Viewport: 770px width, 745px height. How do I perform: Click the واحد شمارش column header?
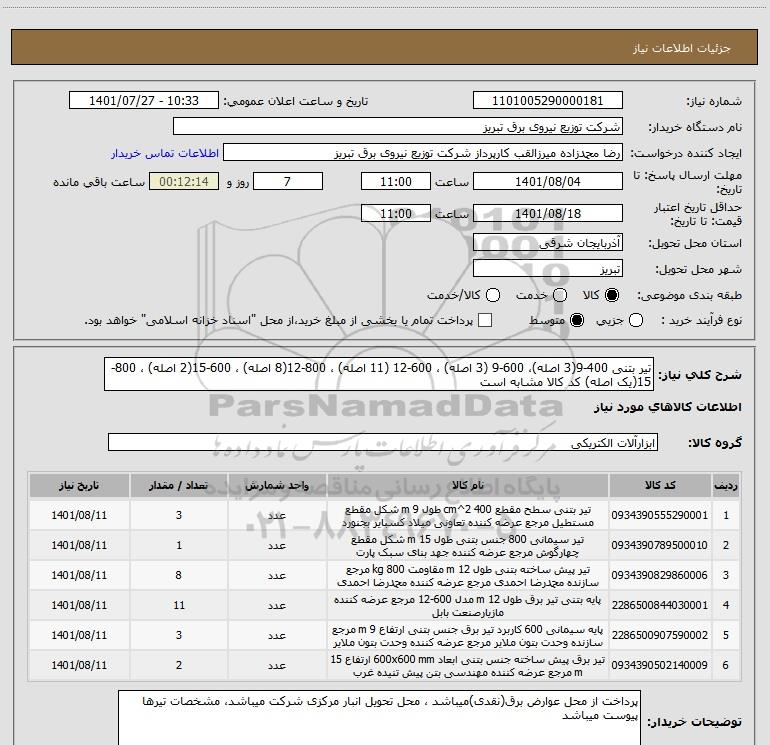[277, 486]
